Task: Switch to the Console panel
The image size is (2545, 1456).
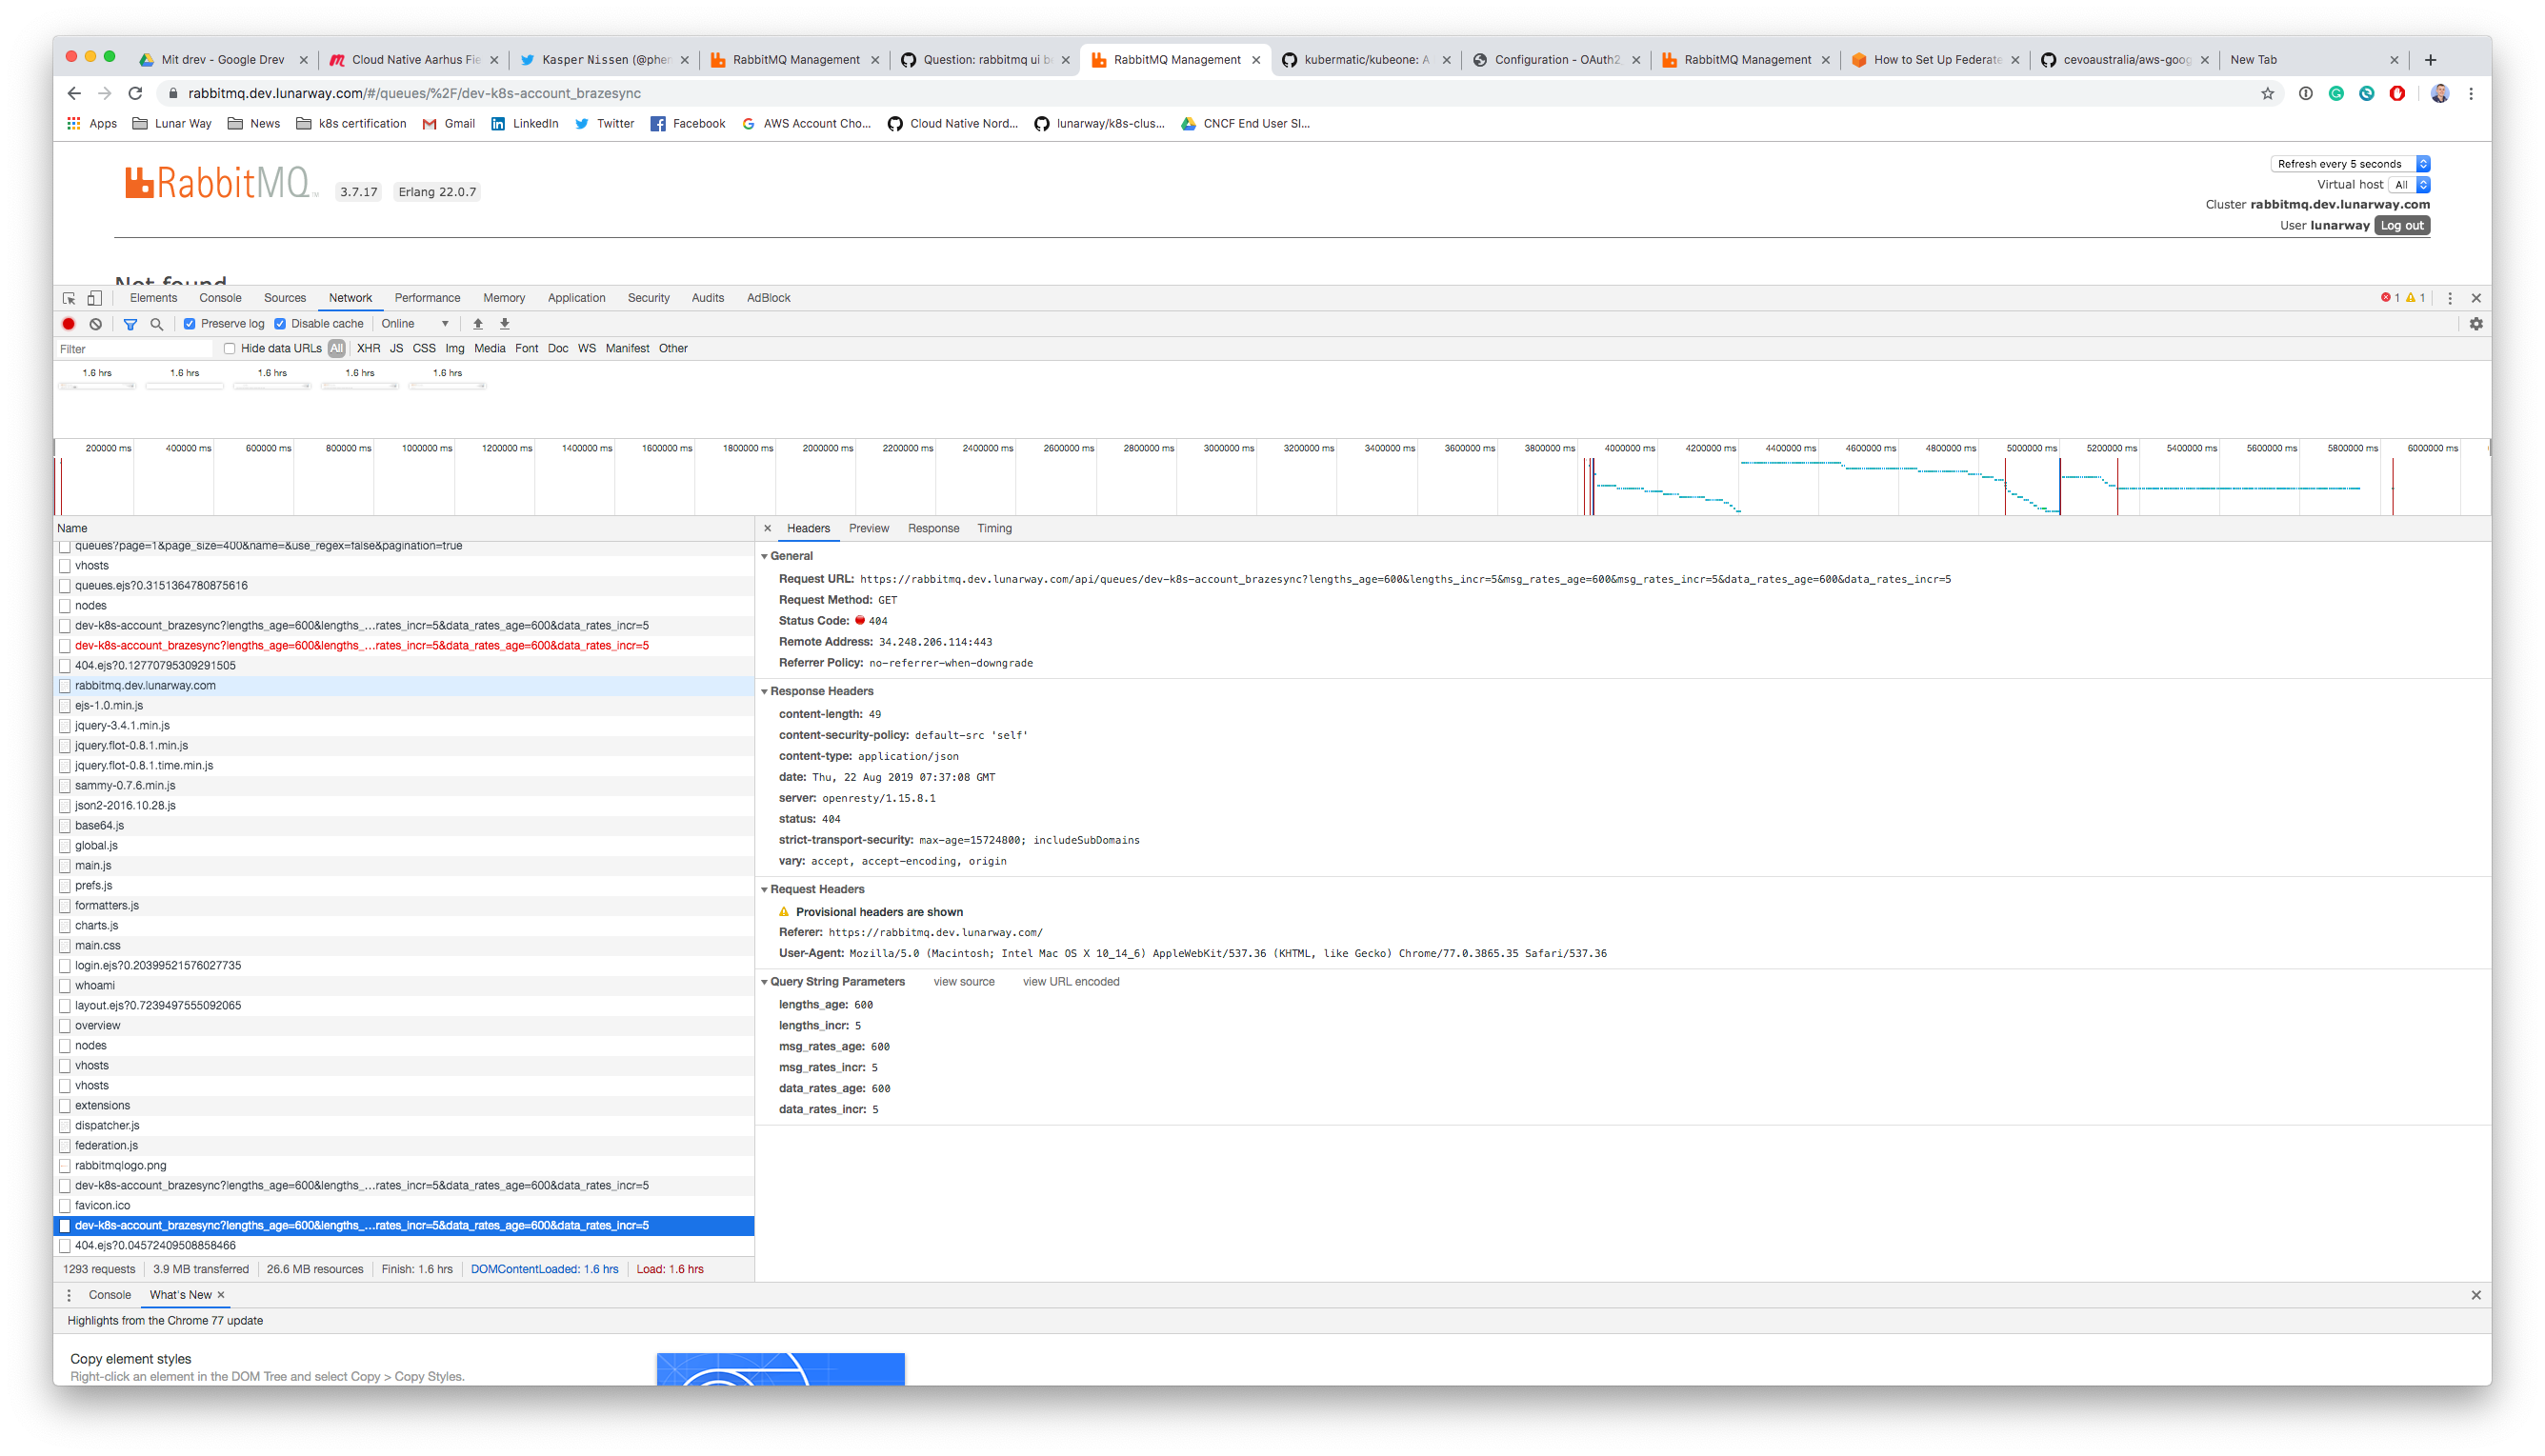Action: (220, 298)
